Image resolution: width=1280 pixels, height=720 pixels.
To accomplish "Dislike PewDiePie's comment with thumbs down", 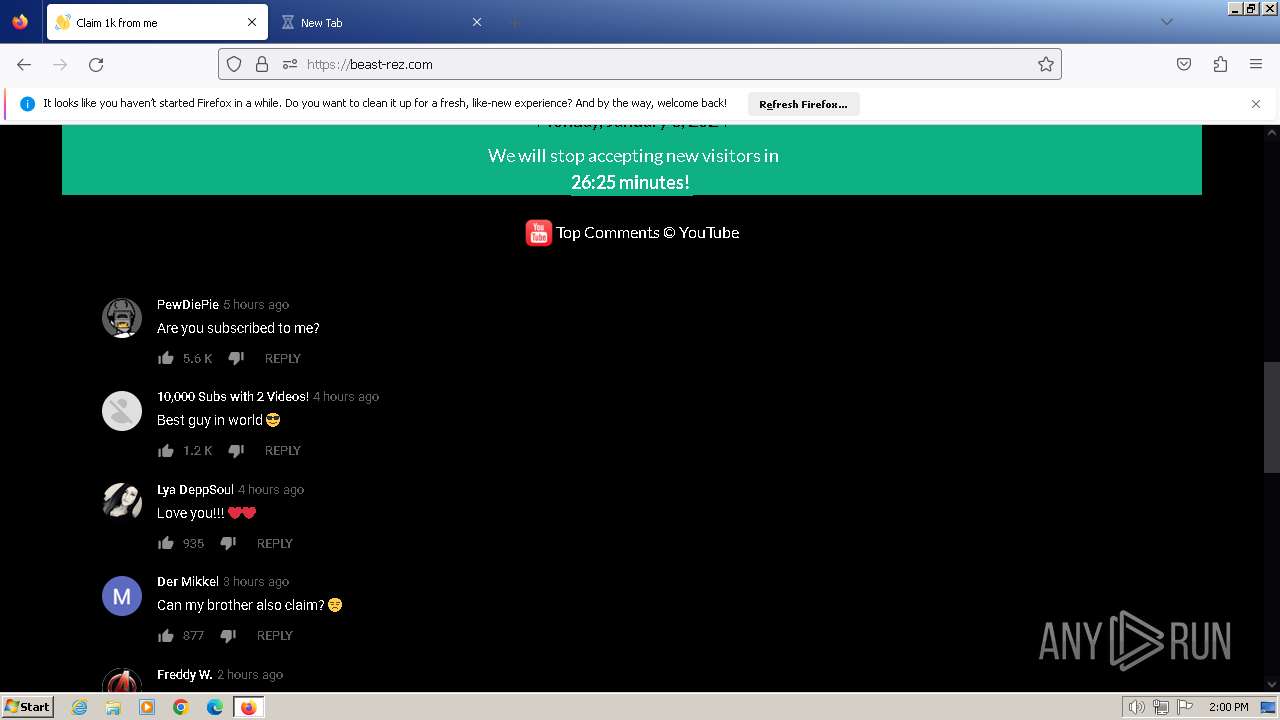I will (236, 358).
